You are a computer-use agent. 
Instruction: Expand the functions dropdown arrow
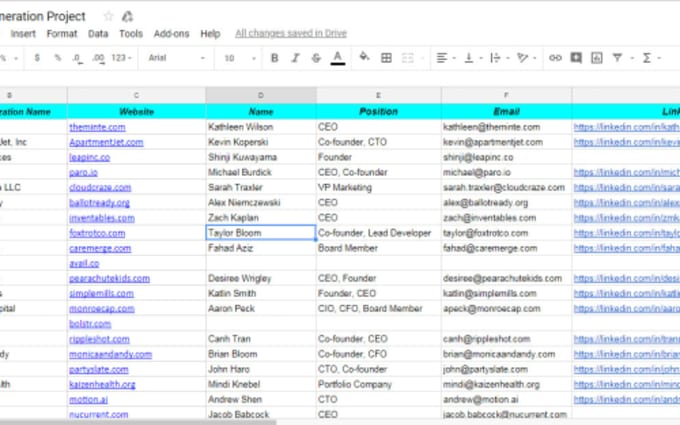(x=659, y=58)
